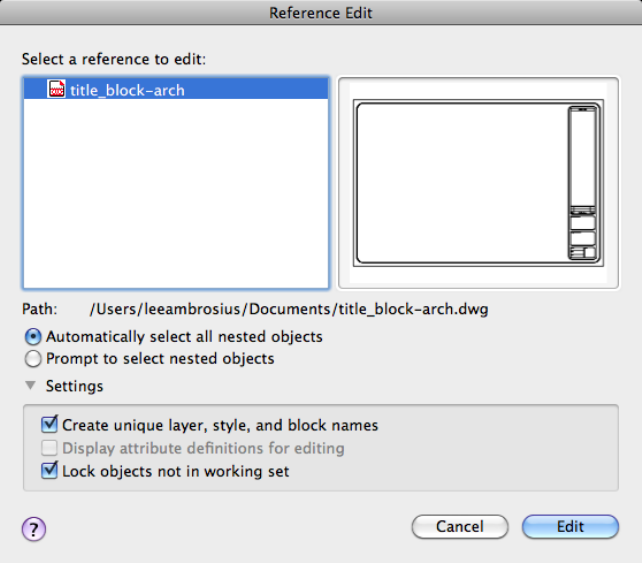Click the title_block-arch.dwg file path text
The width and height of the screenshot is (642, 563).
[x=289, y=309]
